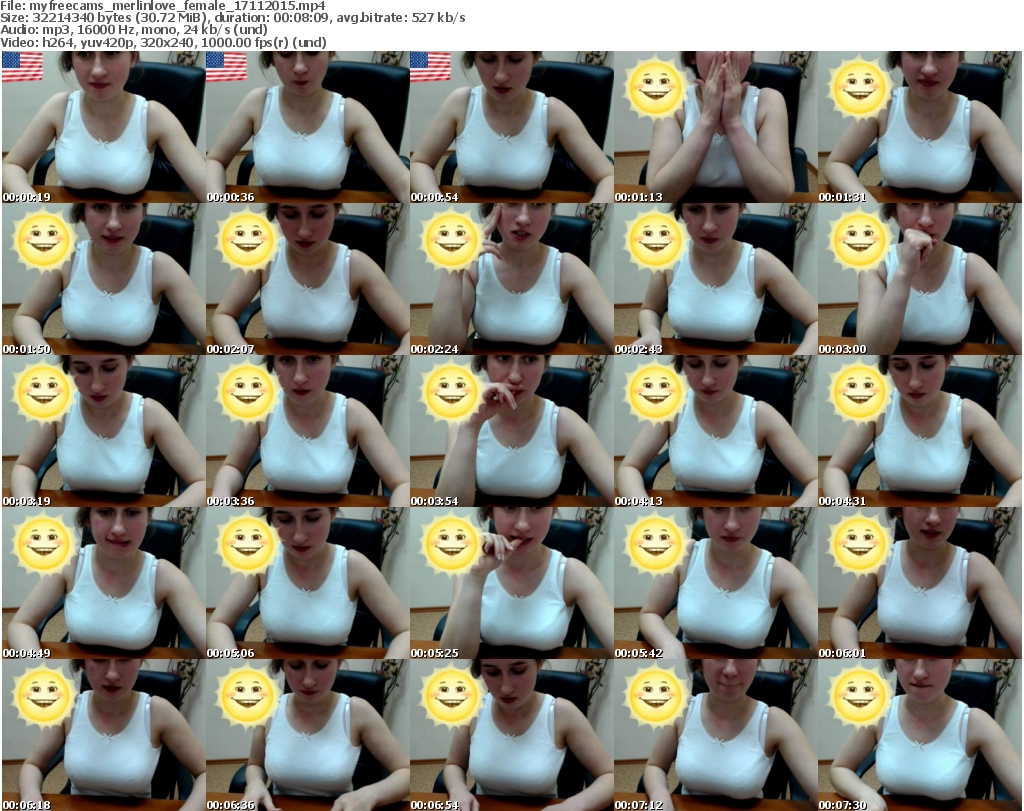1024x811 pixels.
Task: Open the frame stamped 00:07:30
Action: pyautogui.click(x=920, y=735)
